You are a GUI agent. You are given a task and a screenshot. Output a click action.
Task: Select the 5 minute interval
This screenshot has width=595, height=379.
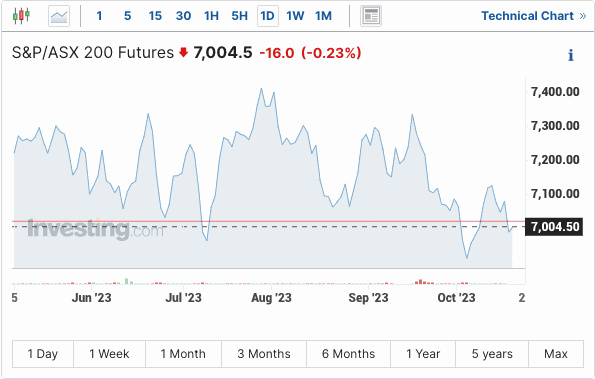click(x=128, y=16)
